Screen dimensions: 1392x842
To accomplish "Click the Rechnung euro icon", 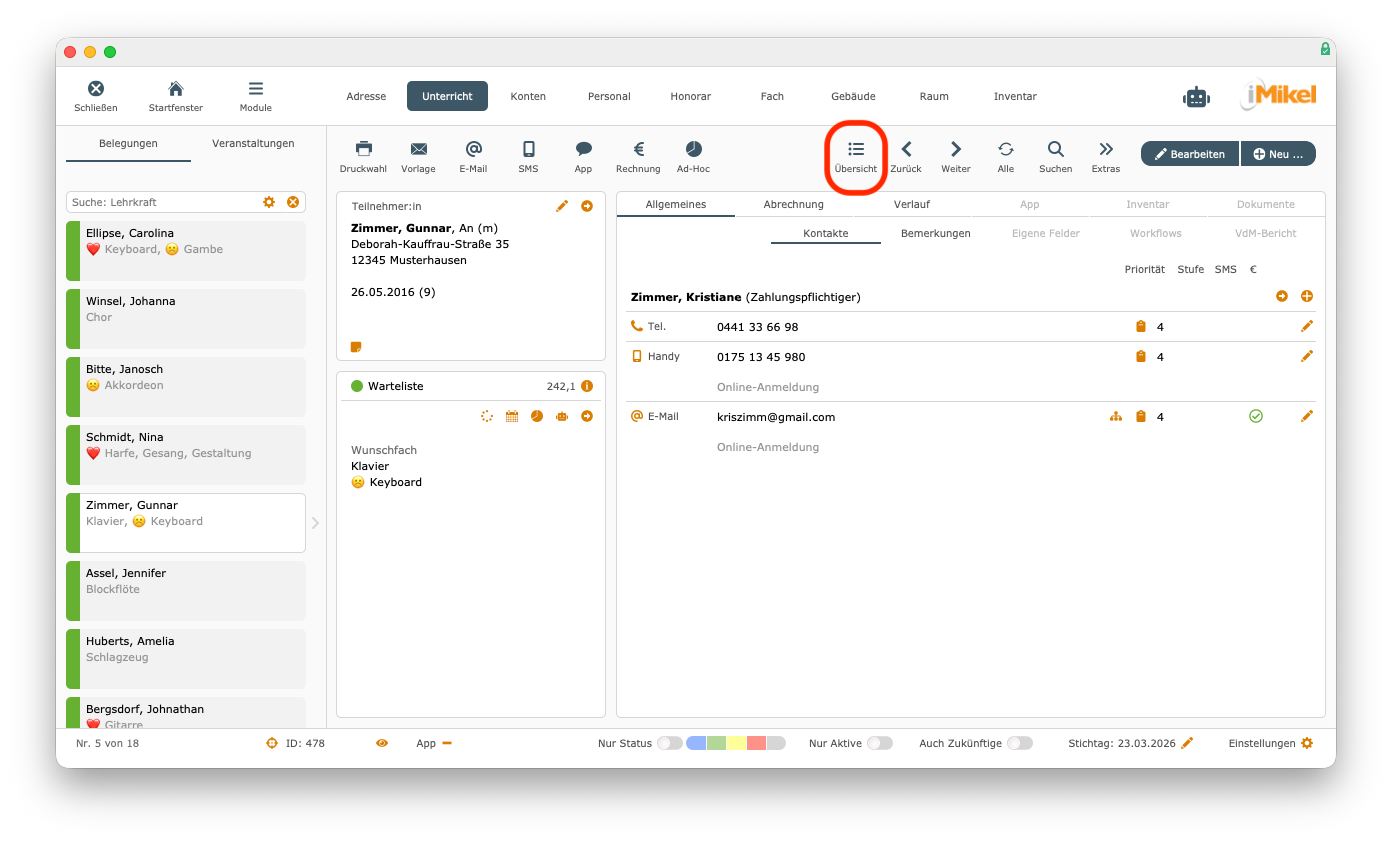I will [638, 156].
